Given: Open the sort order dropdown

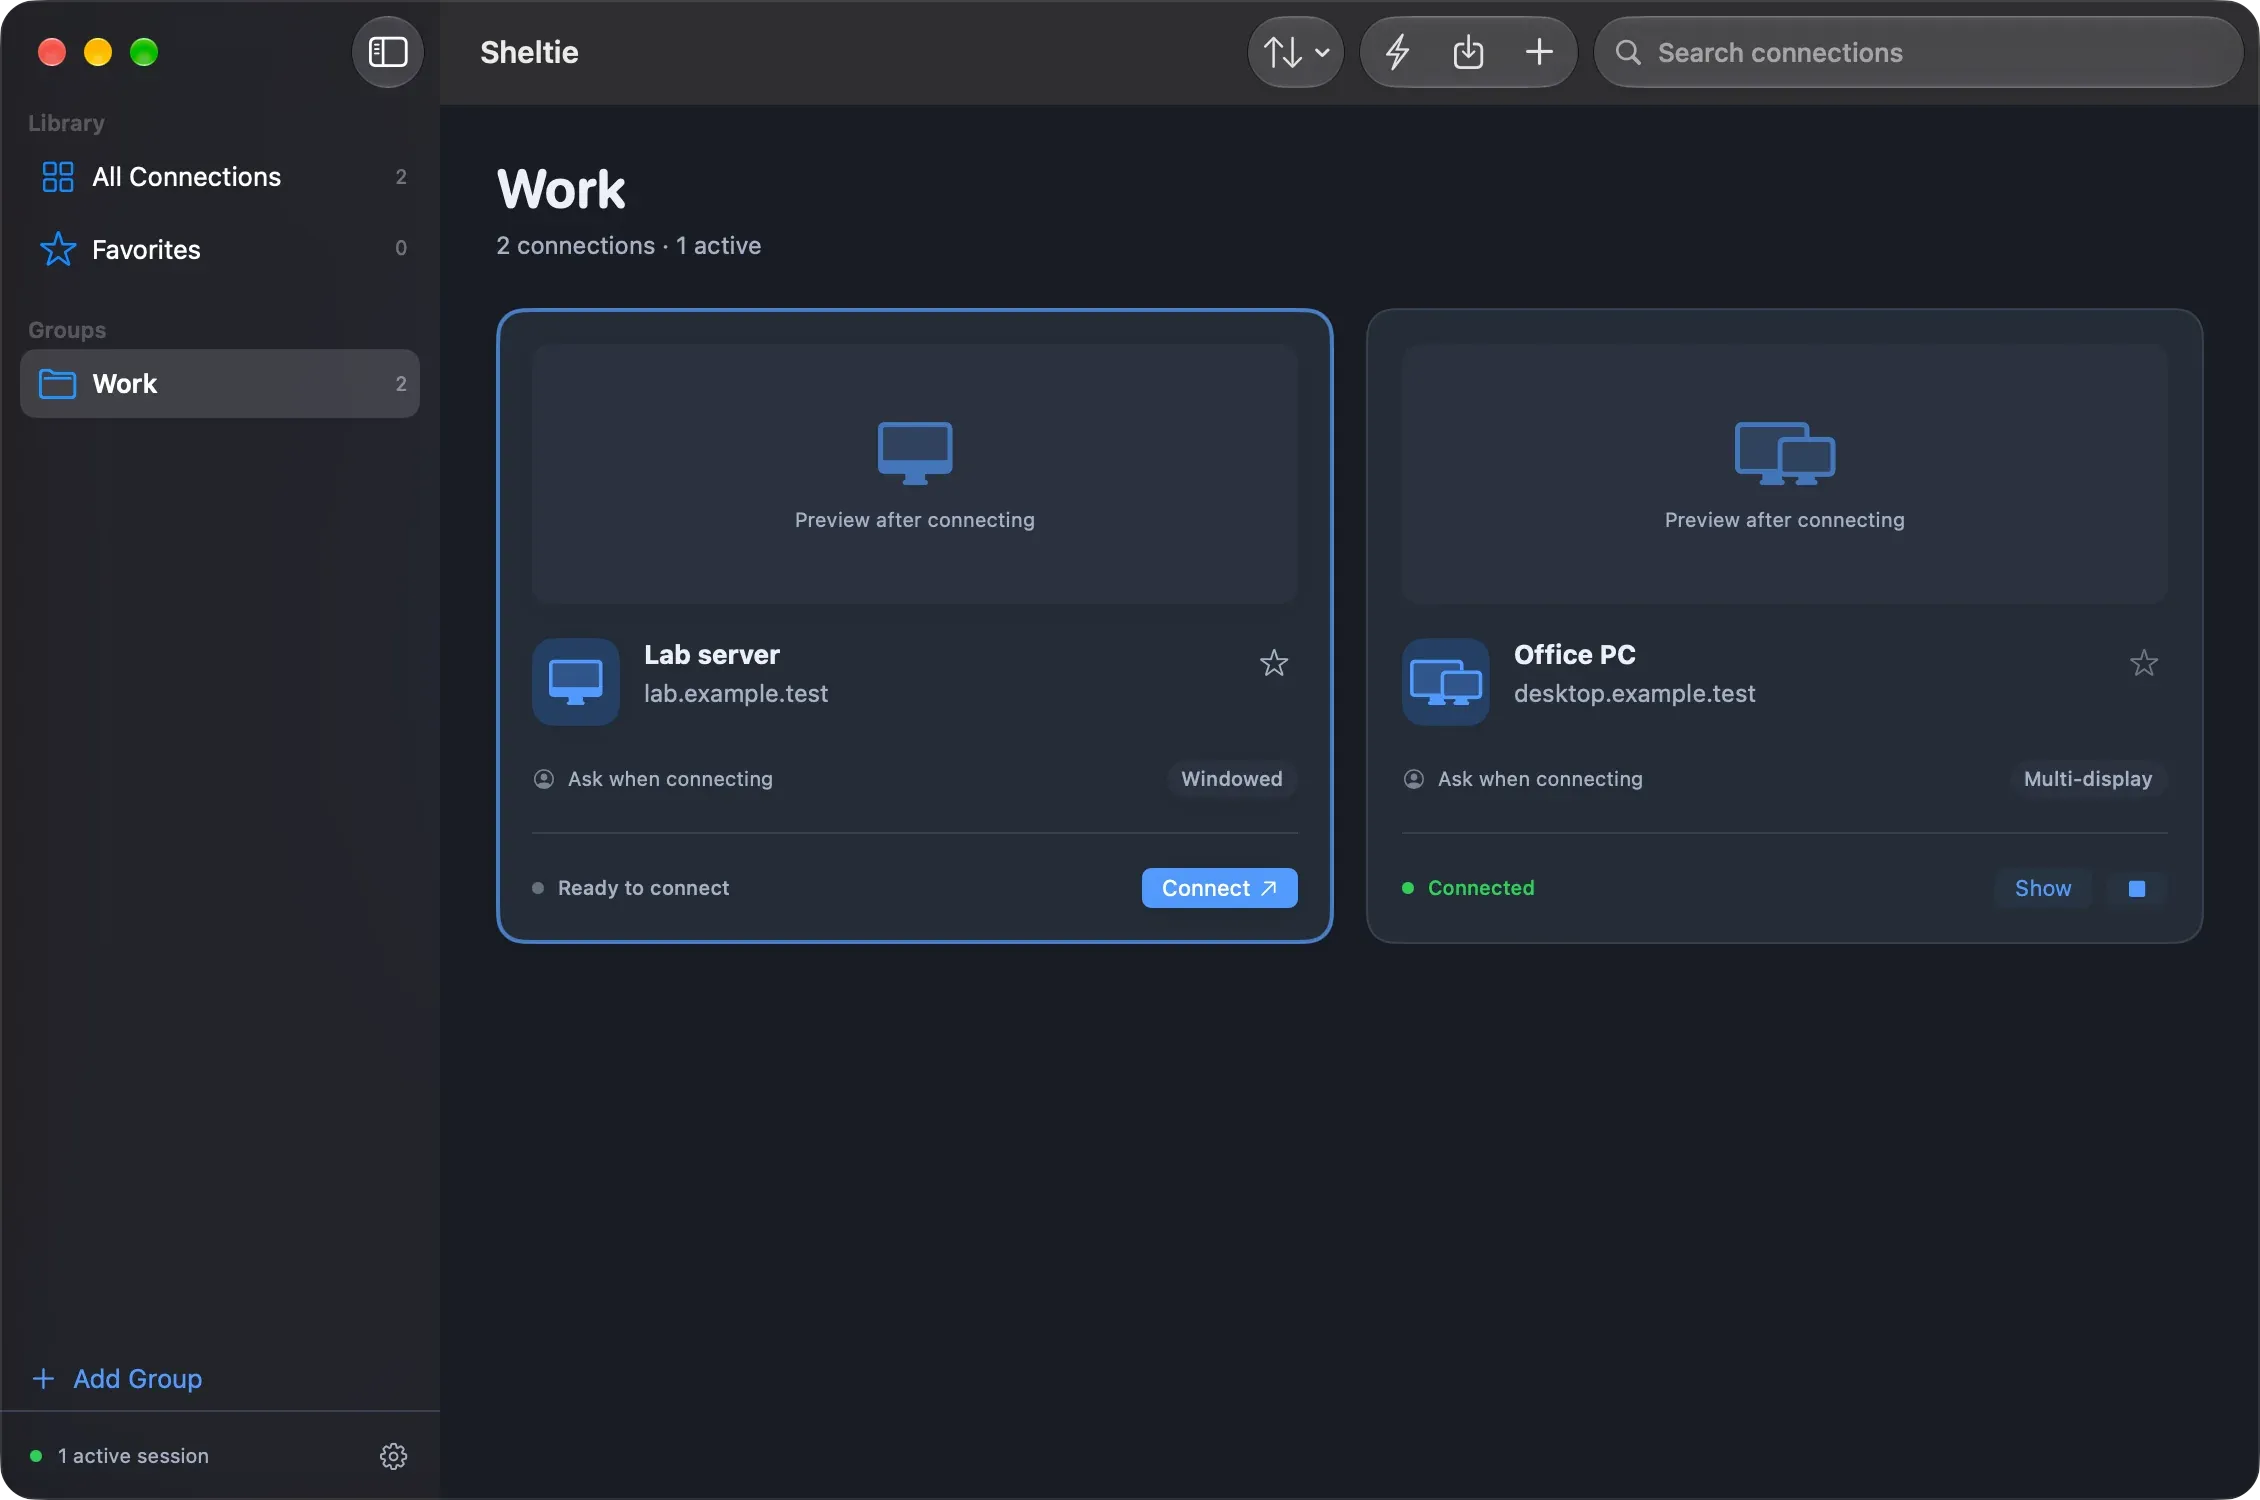Looking at the screenshot, I should [x=1296, y=52].
